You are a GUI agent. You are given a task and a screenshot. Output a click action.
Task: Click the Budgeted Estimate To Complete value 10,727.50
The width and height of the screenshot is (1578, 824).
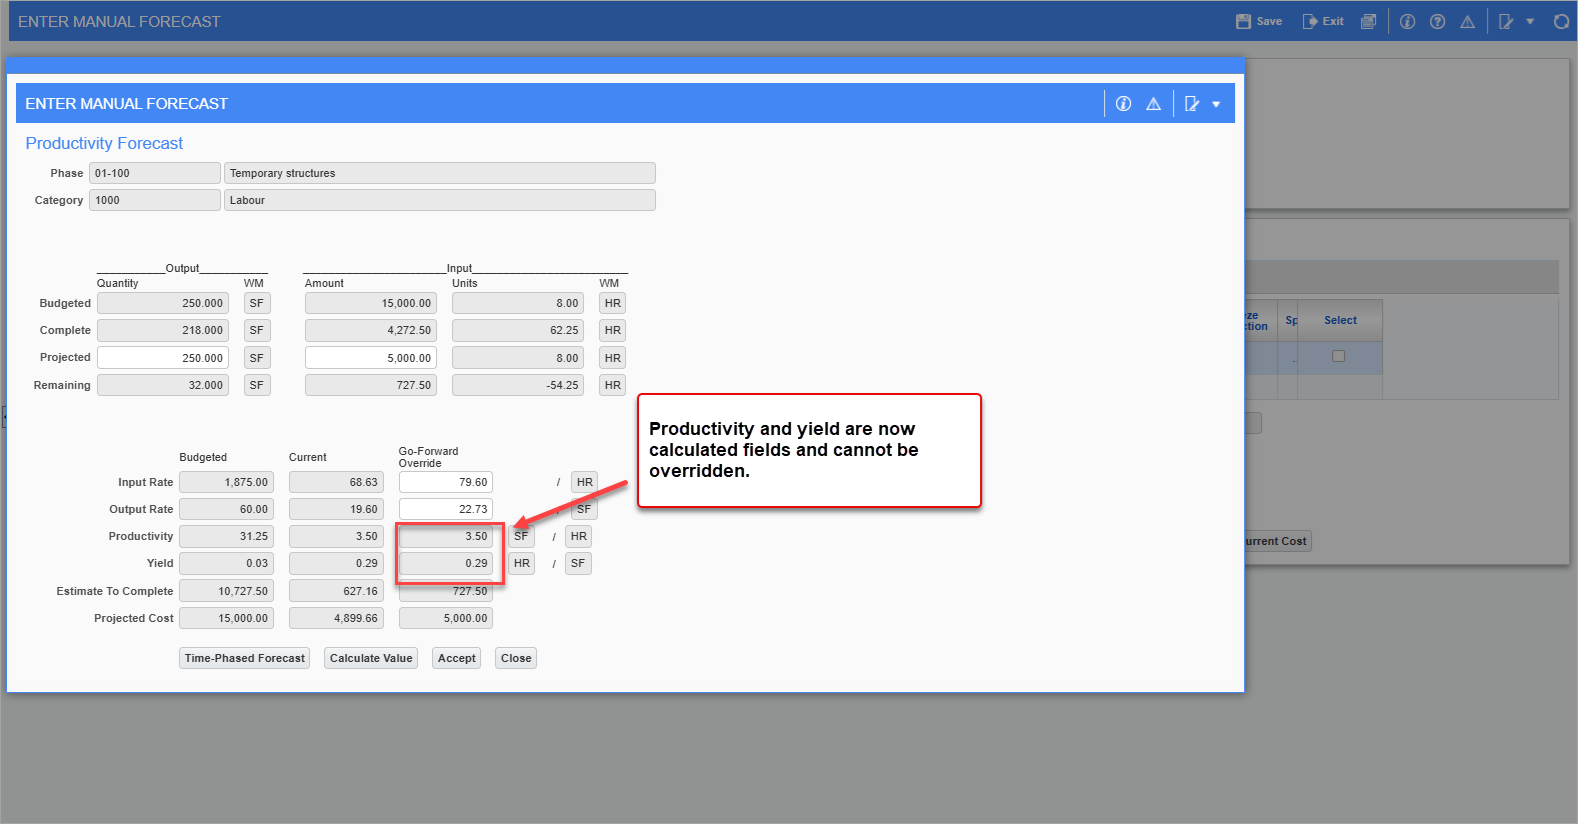point(226,591)
